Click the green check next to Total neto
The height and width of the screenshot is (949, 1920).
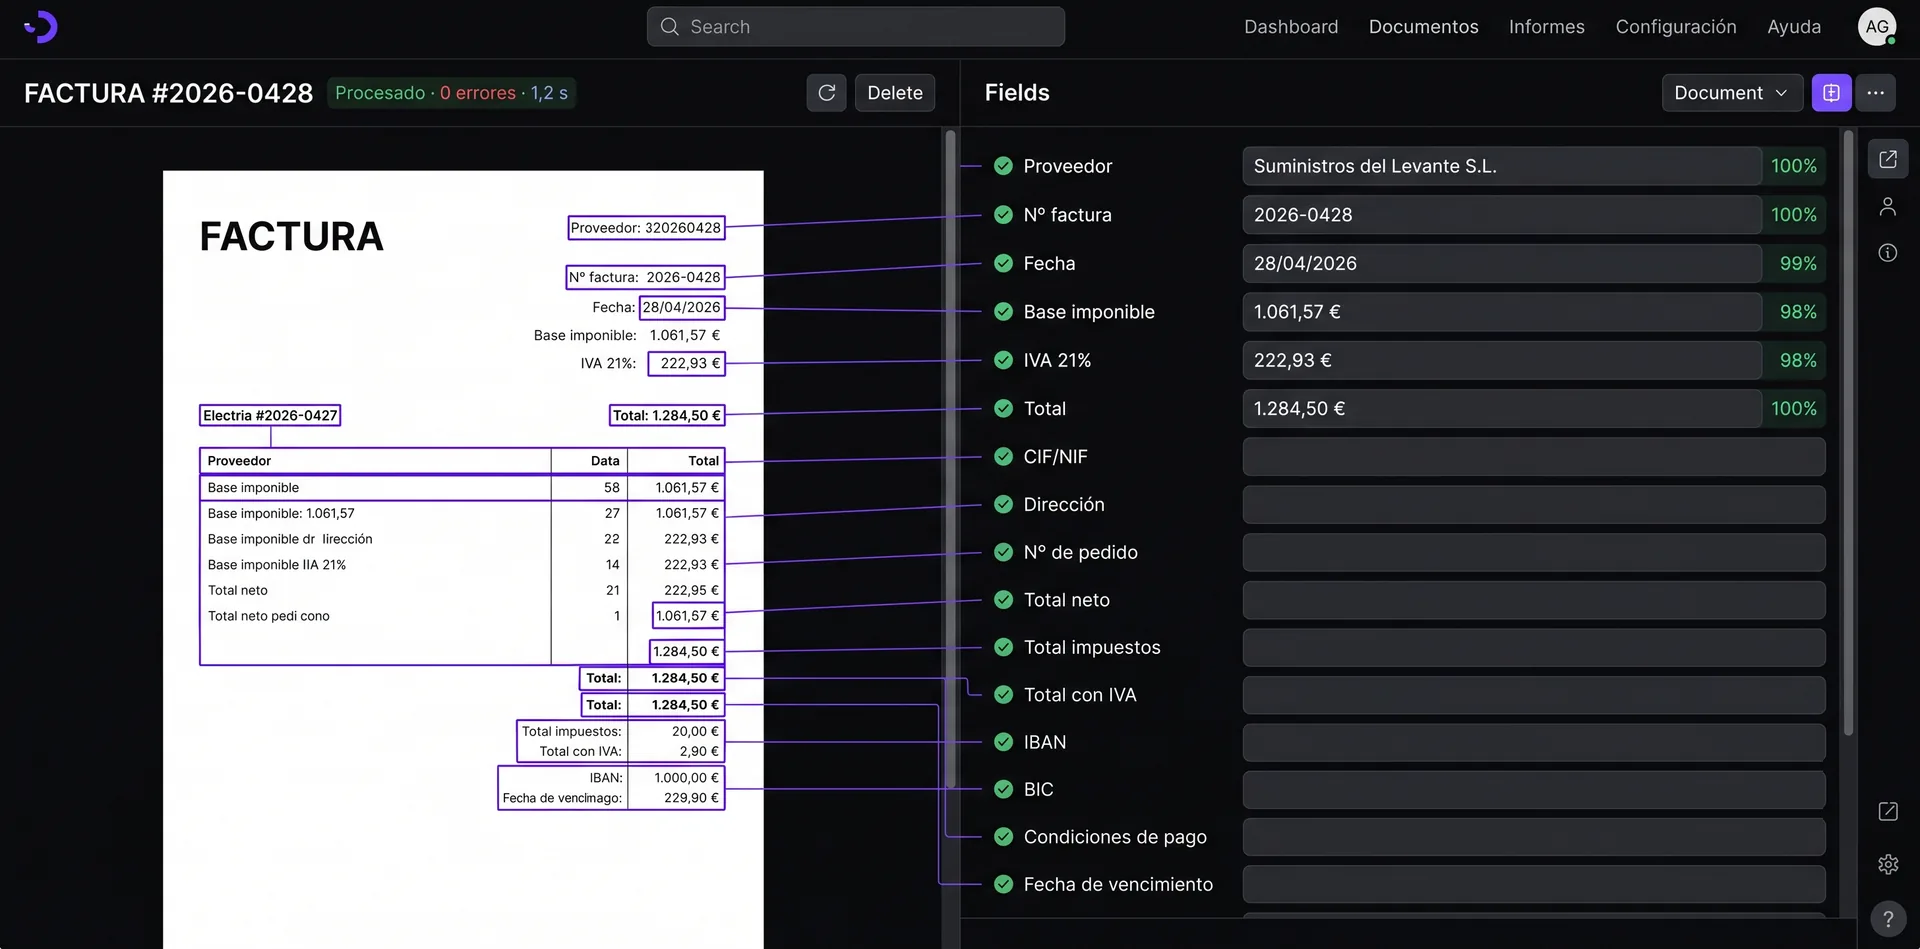pyautogui.click(x=1003, y=600)
